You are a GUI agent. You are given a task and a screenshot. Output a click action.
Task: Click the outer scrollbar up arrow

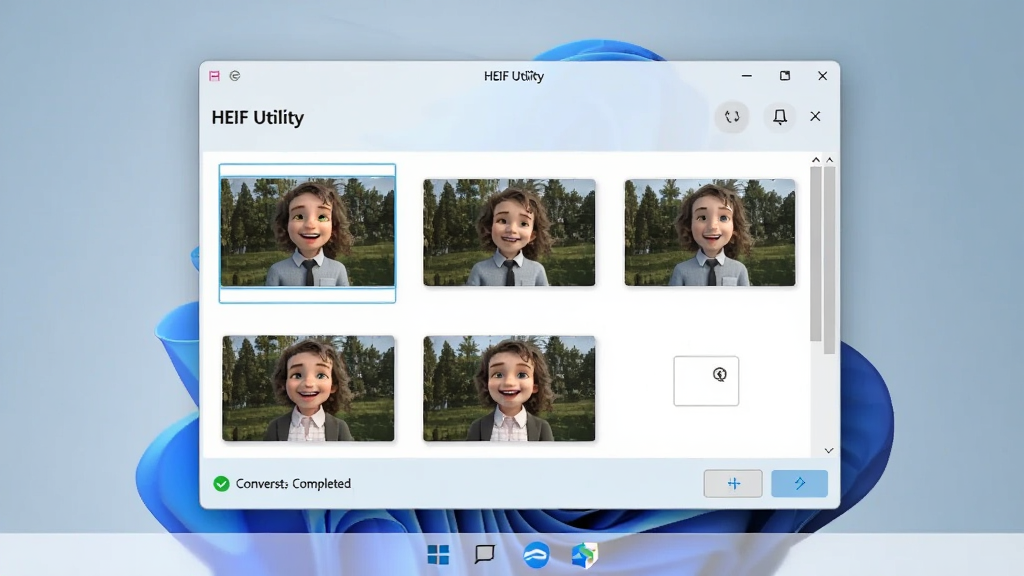point(829,159)
